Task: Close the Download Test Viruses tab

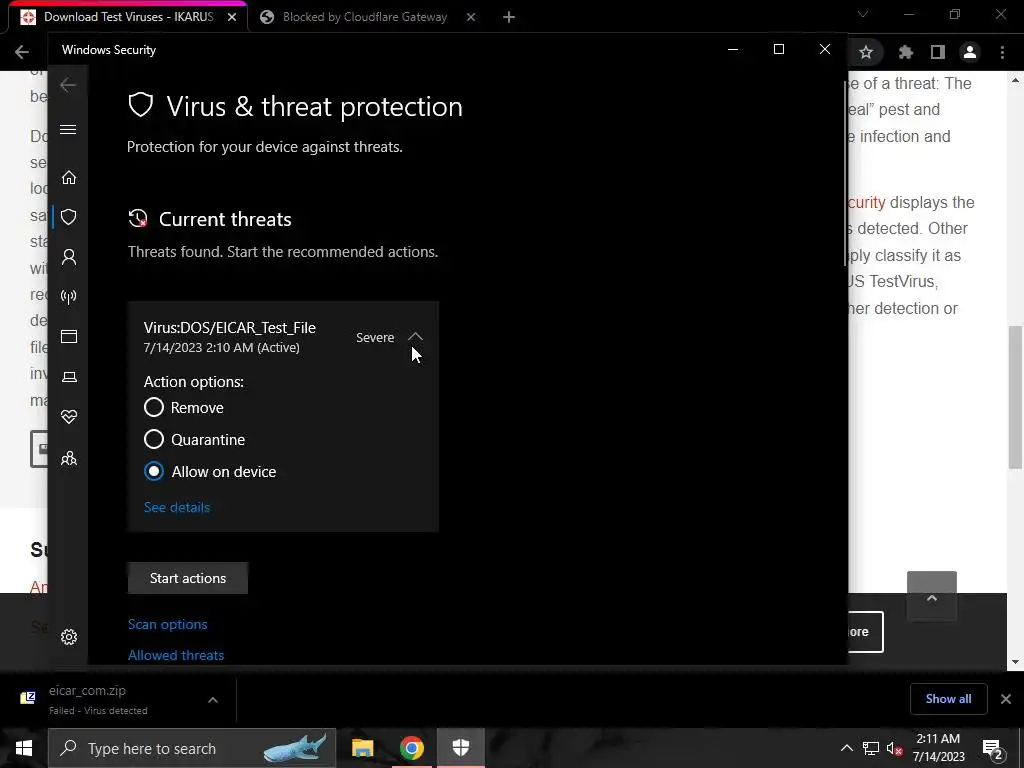Action: click(x=232, y=17)
